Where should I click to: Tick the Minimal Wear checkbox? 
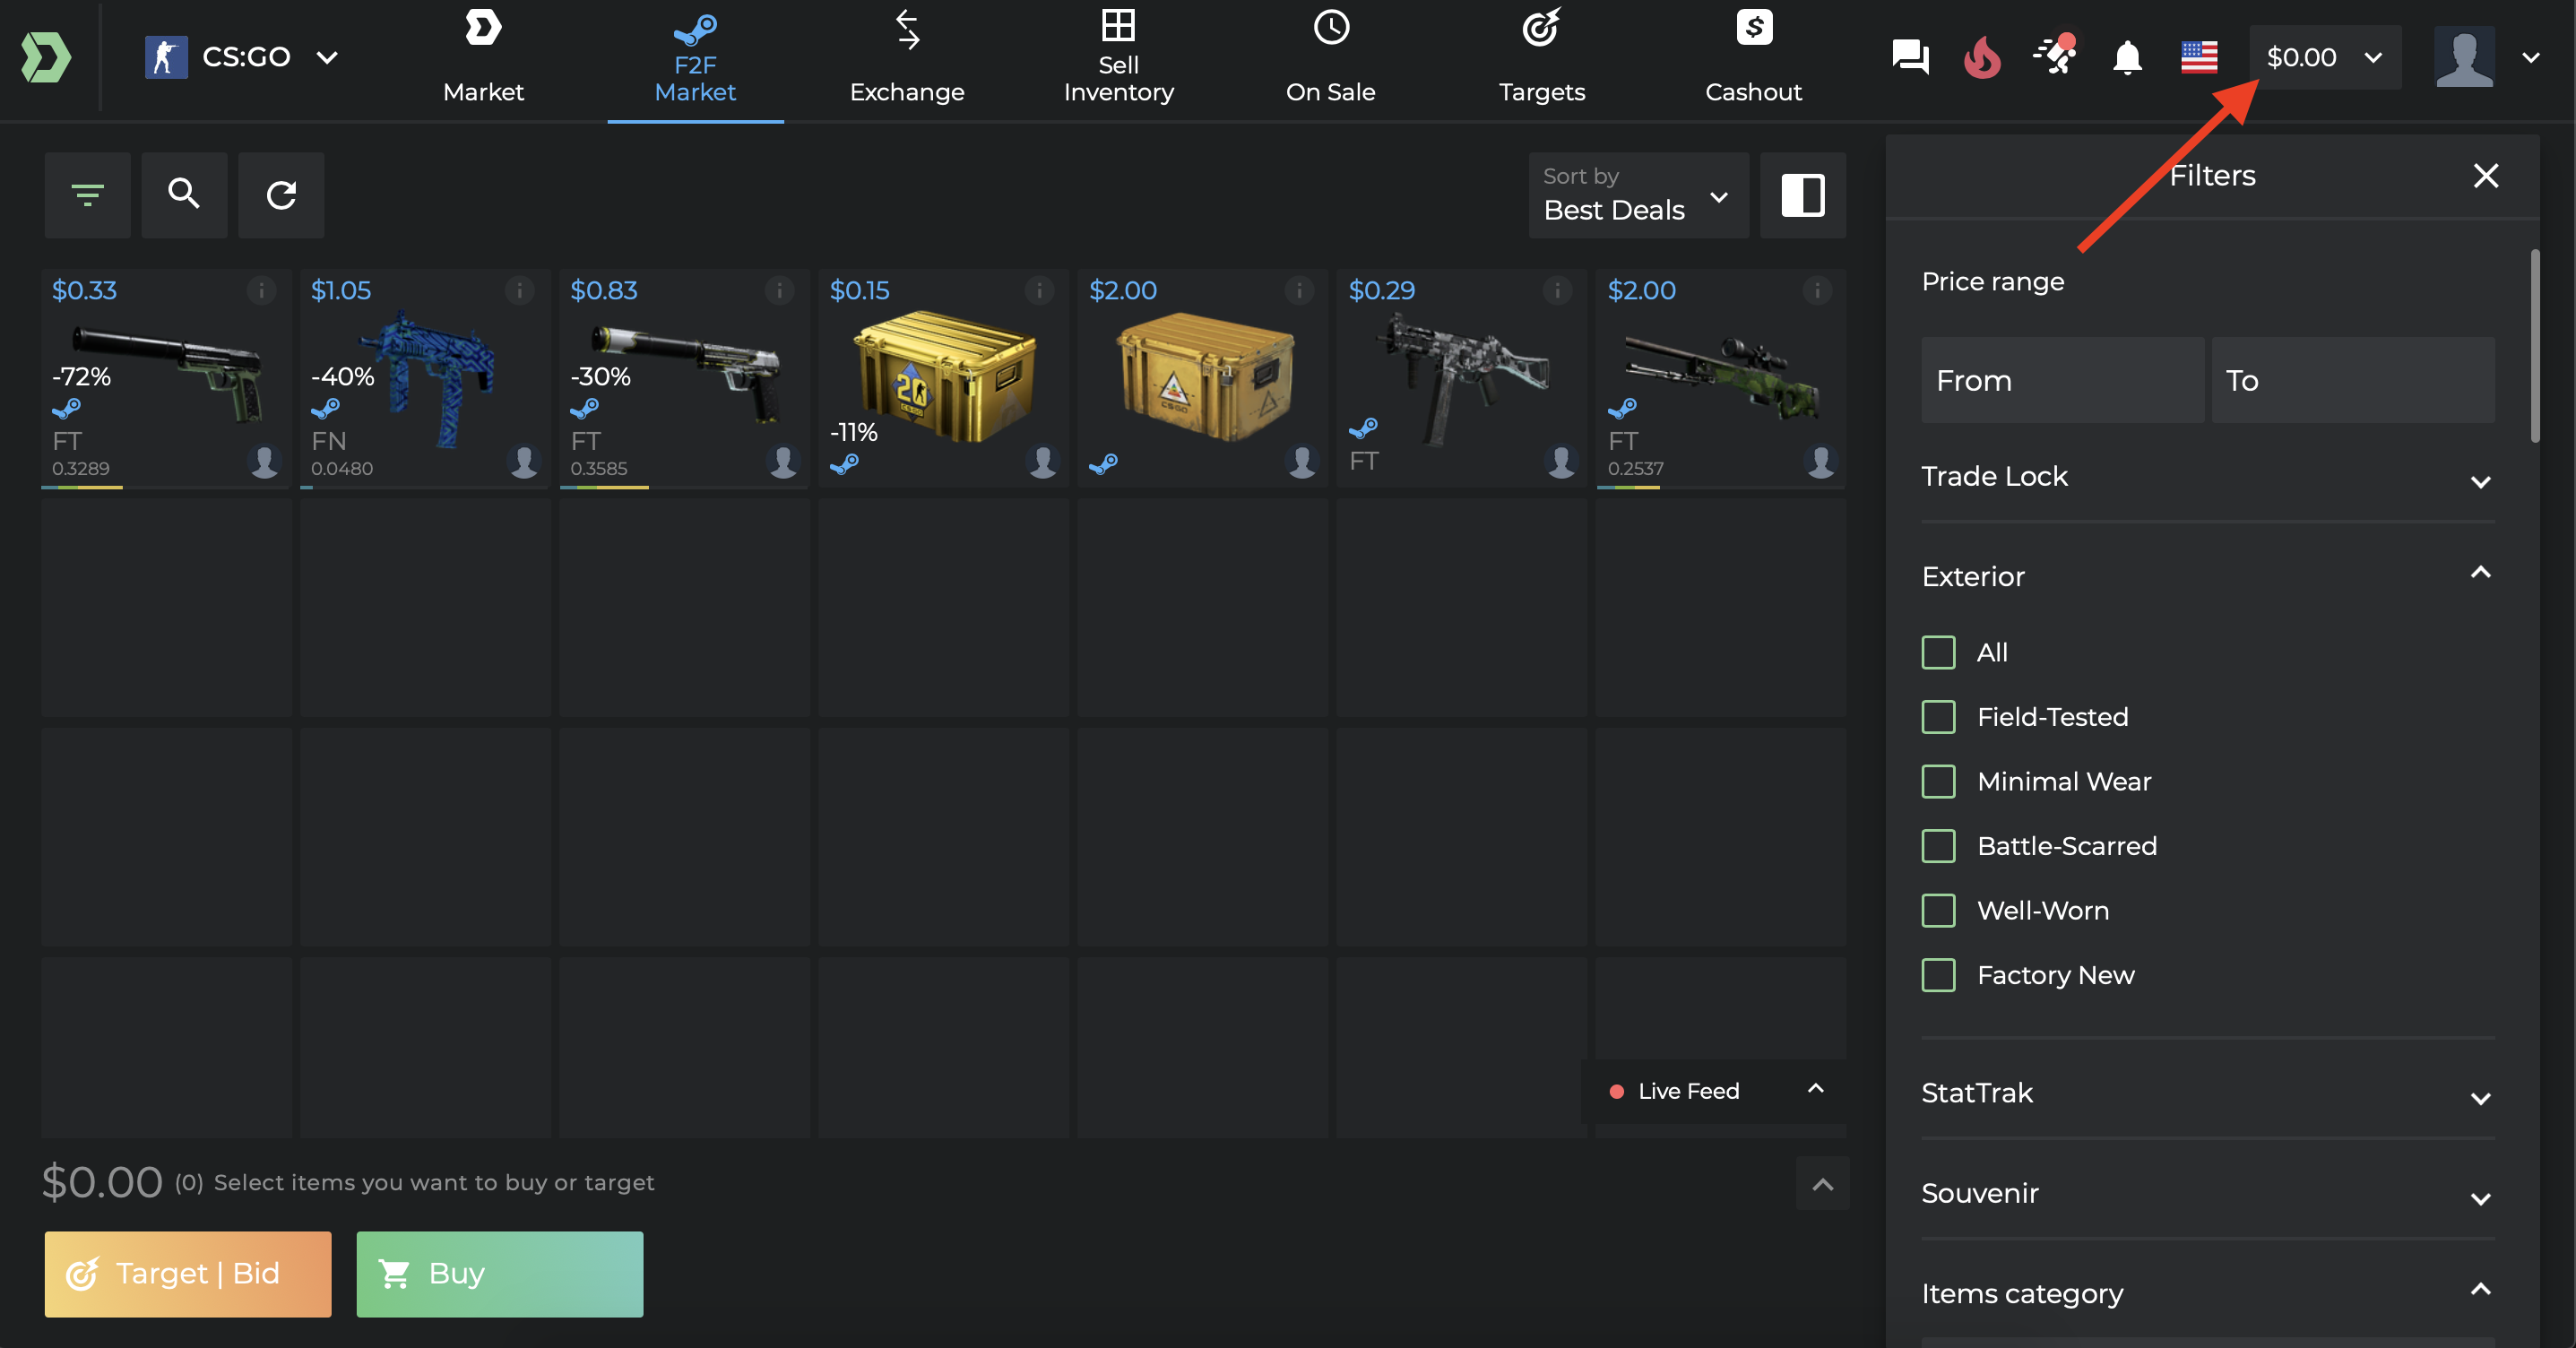1938,781
